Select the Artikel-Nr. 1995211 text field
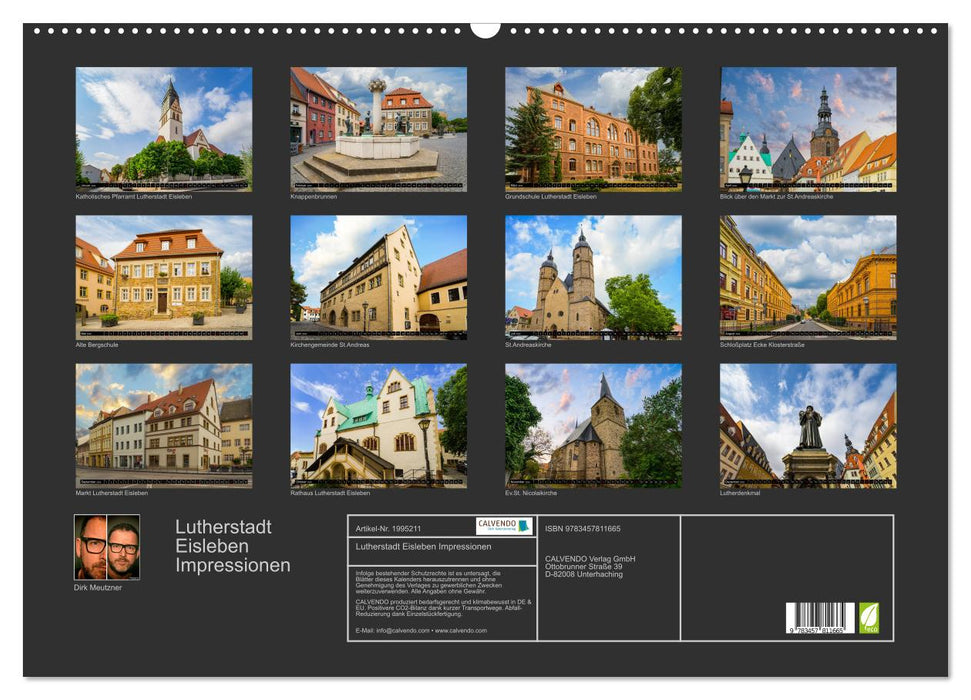The width and height of the screenshot is (971, 700). 388,527
